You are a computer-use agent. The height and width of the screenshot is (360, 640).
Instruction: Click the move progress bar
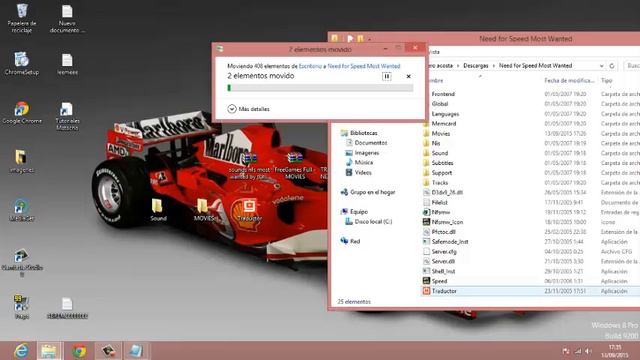pos(320,88)
